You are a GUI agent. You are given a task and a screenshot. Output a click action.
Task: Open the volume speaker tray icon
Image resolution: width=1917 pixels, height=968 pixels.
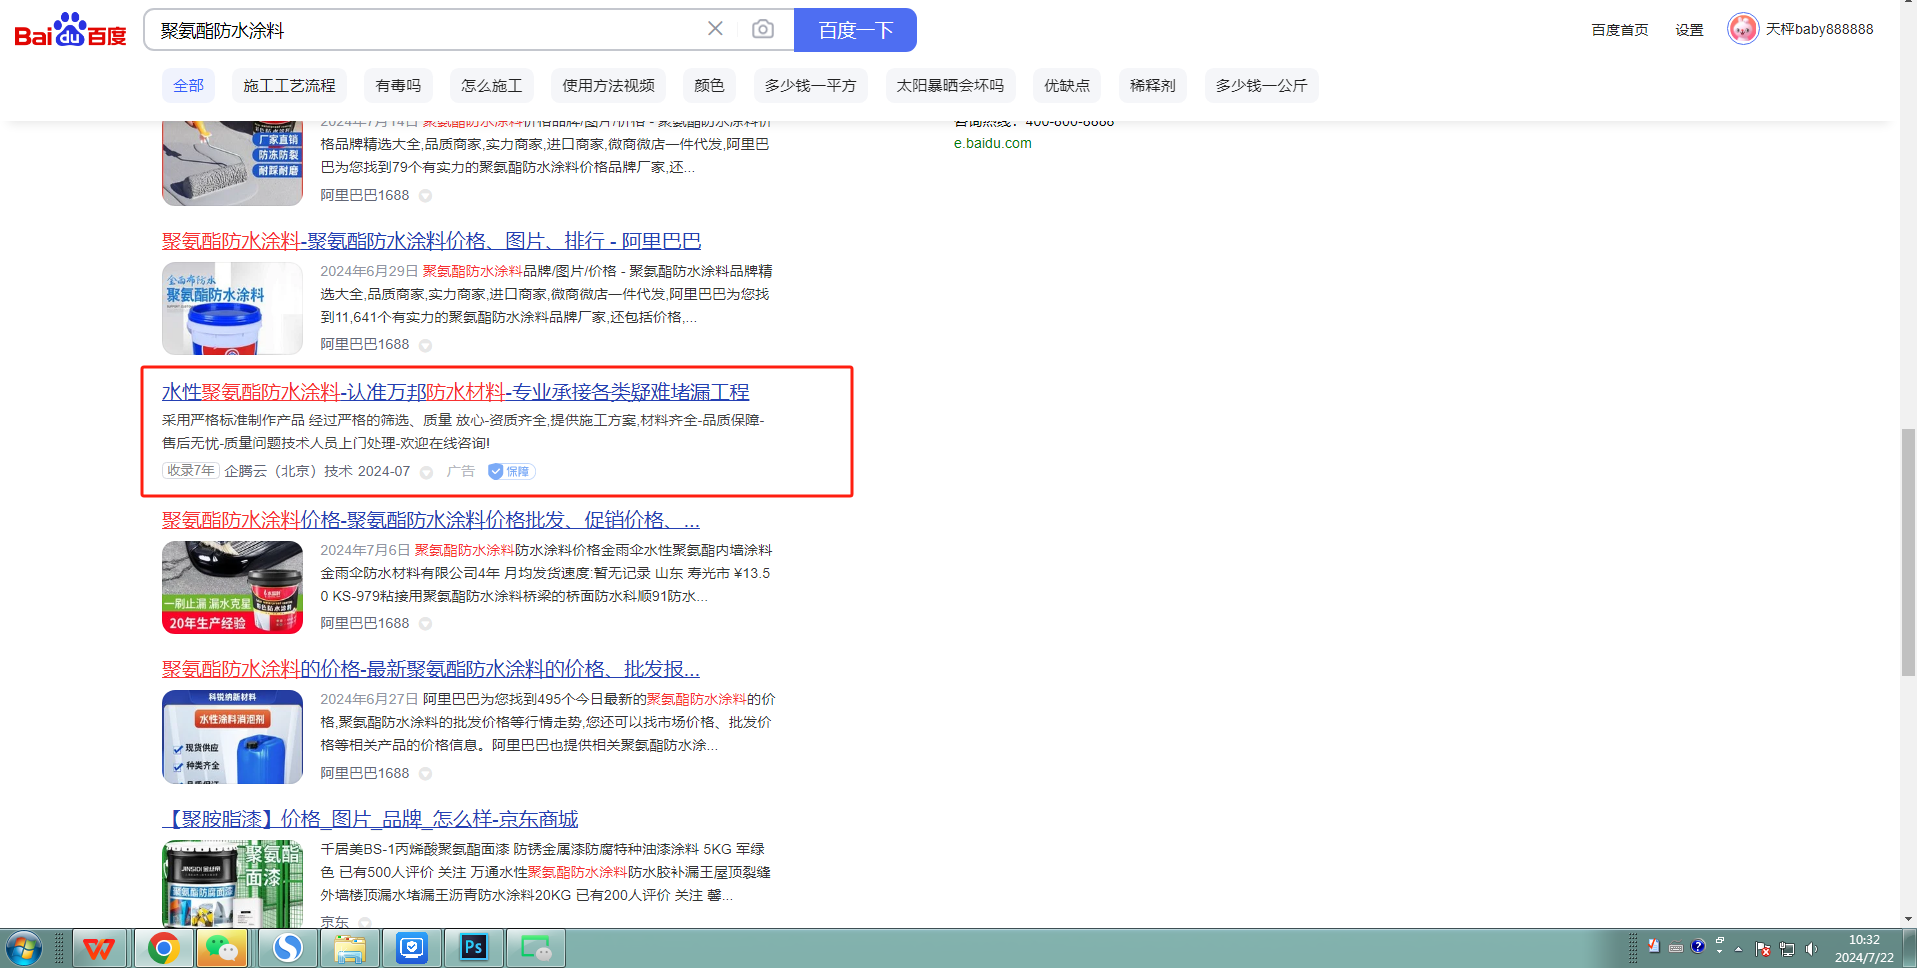[1811, 949]
